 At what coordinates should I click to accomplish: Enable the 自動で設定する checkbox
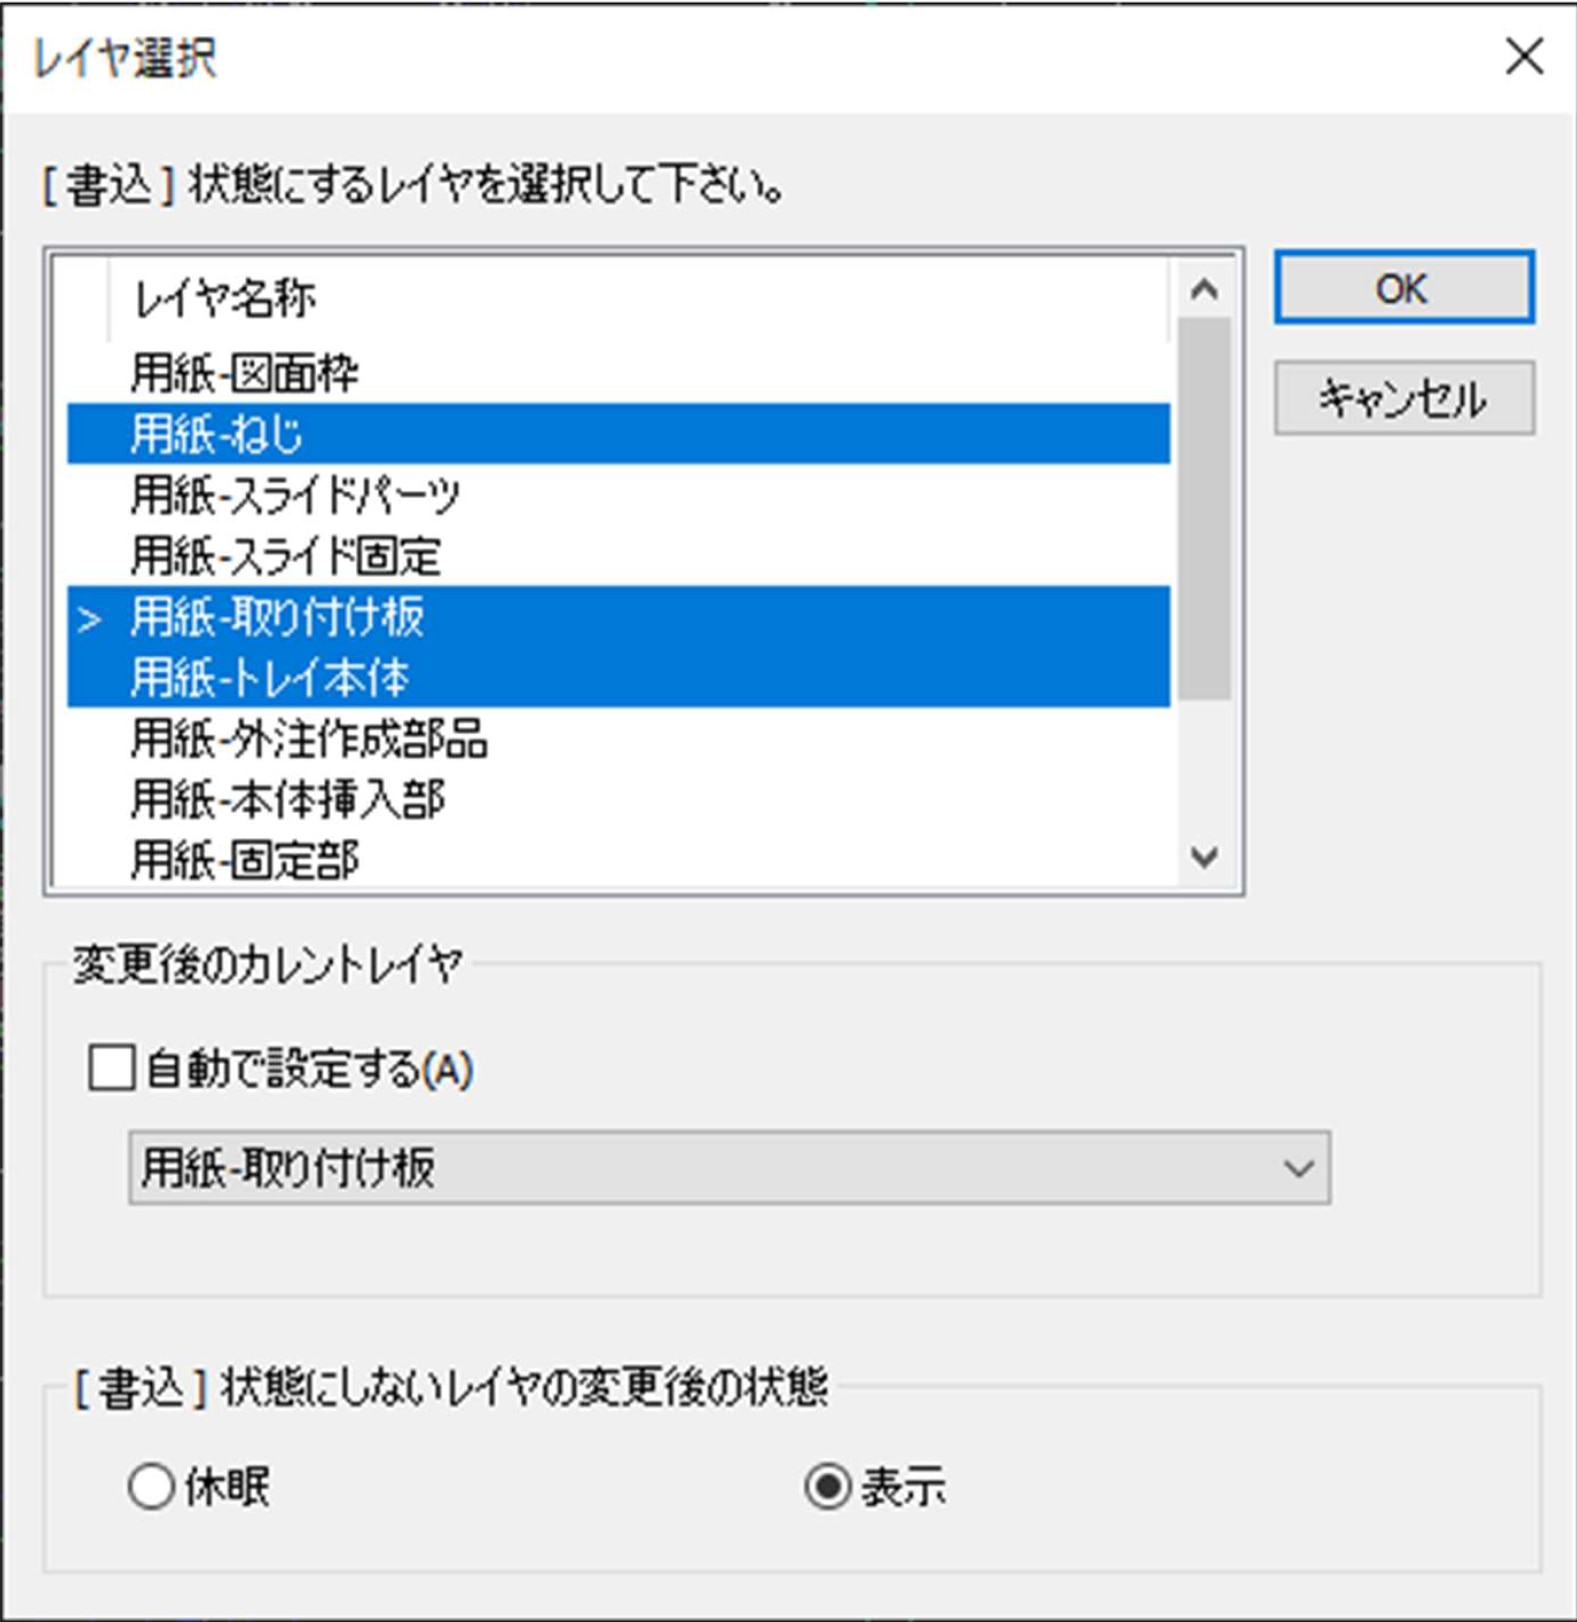pyautogui.click(x=112, y=1068)
